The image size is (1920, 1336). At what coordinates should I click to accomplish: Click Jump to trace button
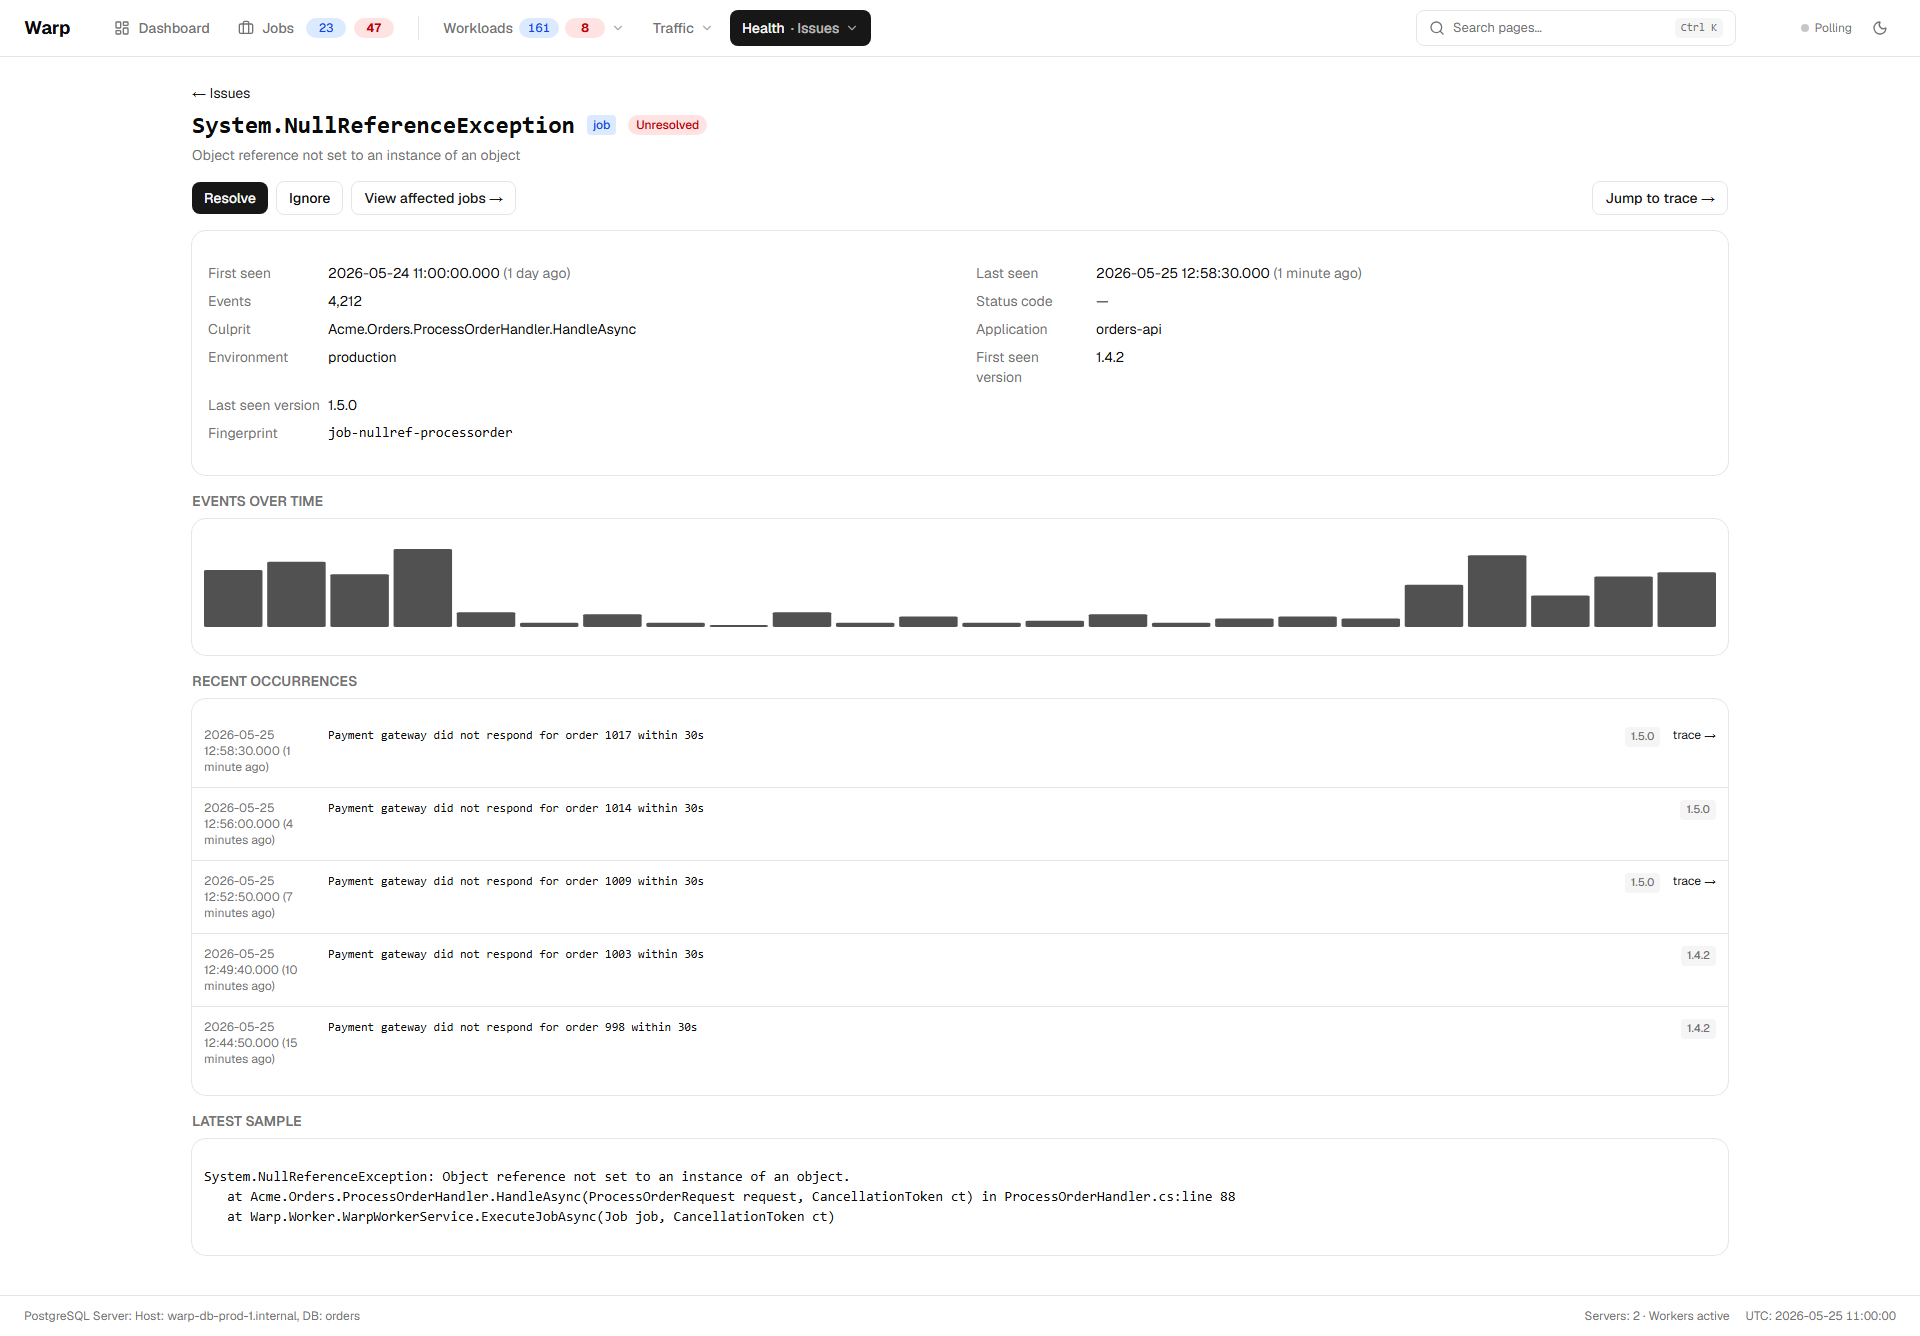[1659, 198]
